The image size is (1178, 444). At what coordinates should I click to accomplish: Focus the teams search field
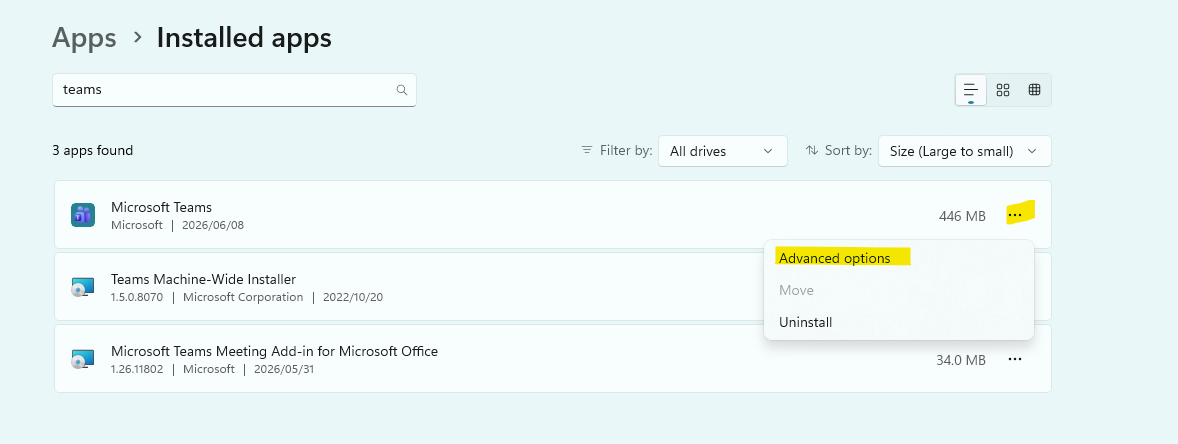(234, 90)
